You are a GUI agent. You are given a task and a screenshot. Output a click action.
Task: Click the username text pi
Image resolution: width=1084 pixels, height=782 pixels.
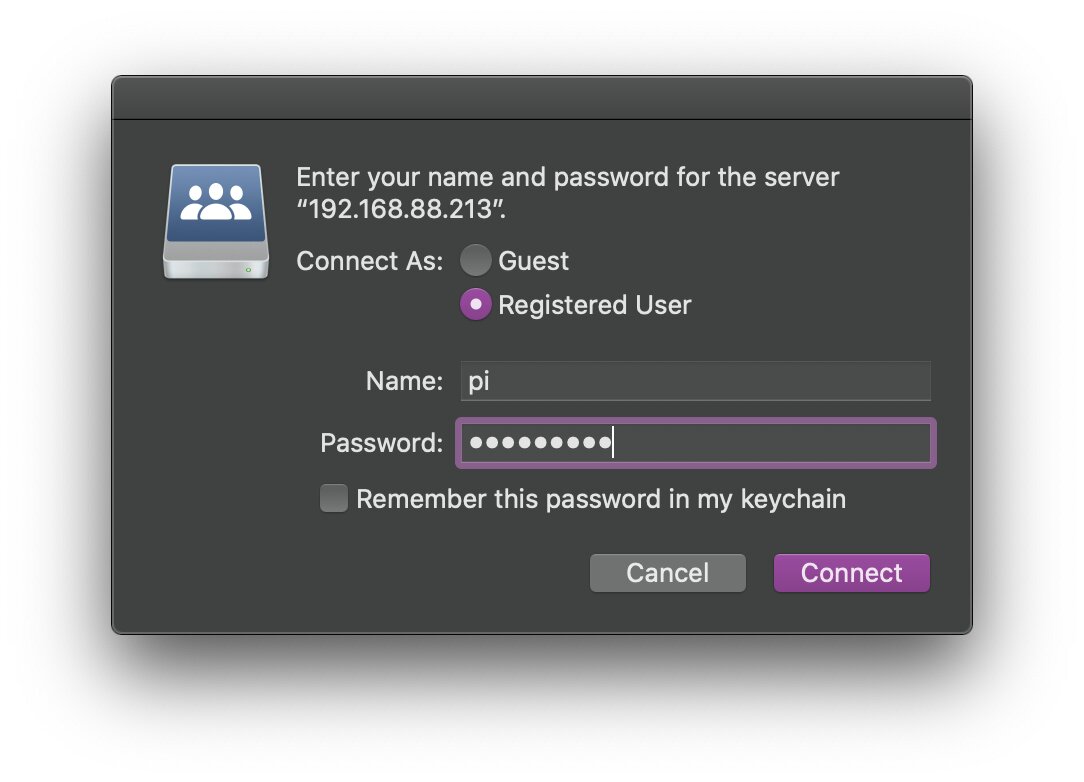[x=479, y=382]
